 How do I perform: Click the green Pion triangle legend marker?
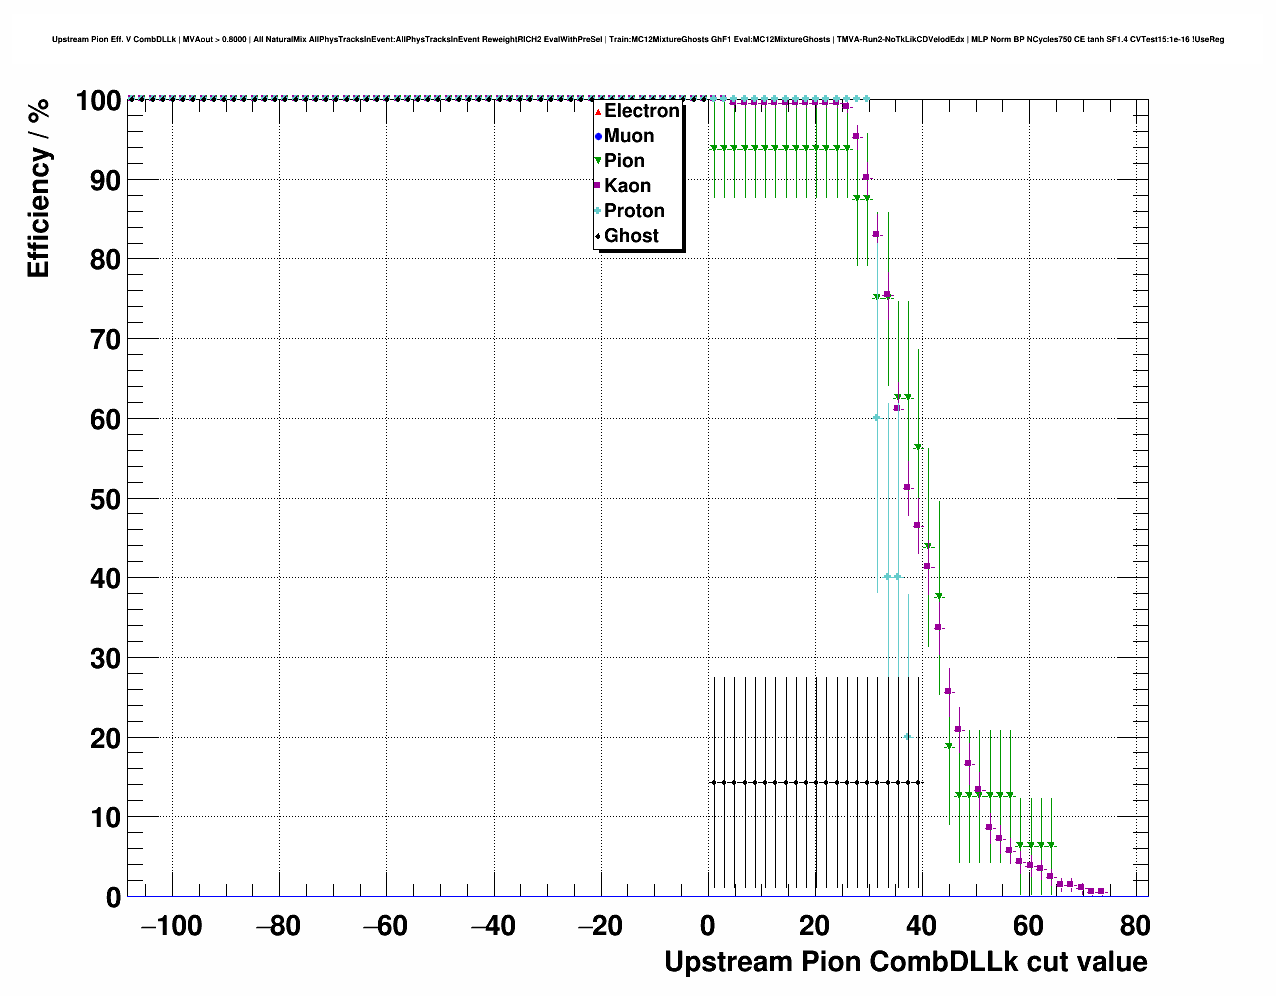(x=598, y=162)
